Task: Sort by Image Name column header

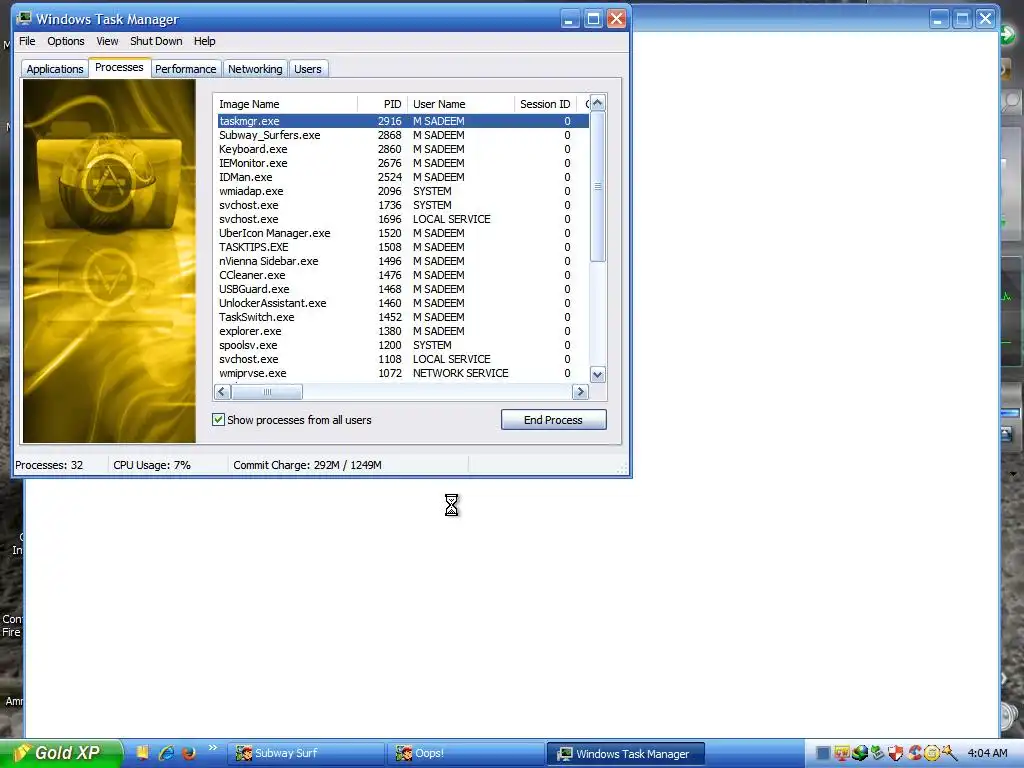Action: 287,104
